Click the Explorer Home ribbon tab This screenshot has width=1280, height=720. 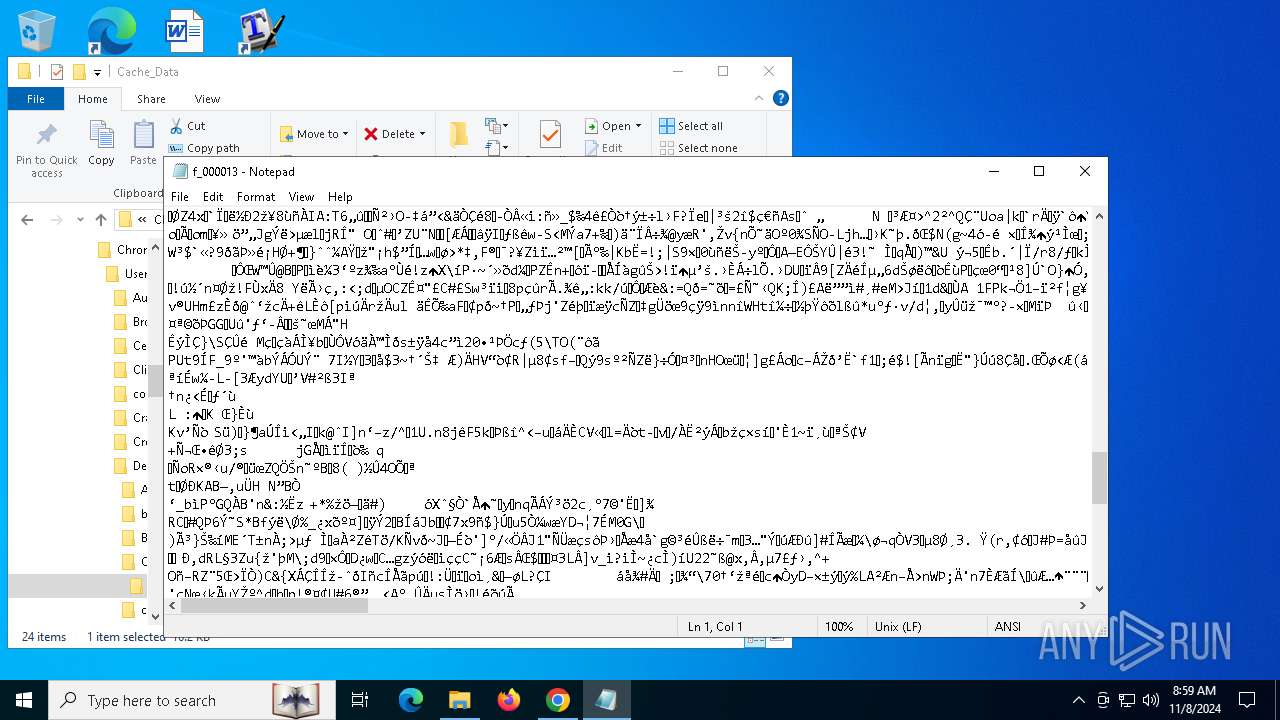(x=92, y=99)
